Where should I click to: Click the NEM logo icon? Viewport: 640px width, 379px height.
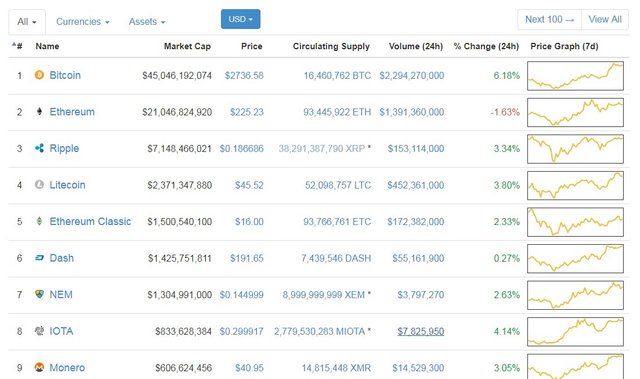pyautogui.click(x=39, y=294)
